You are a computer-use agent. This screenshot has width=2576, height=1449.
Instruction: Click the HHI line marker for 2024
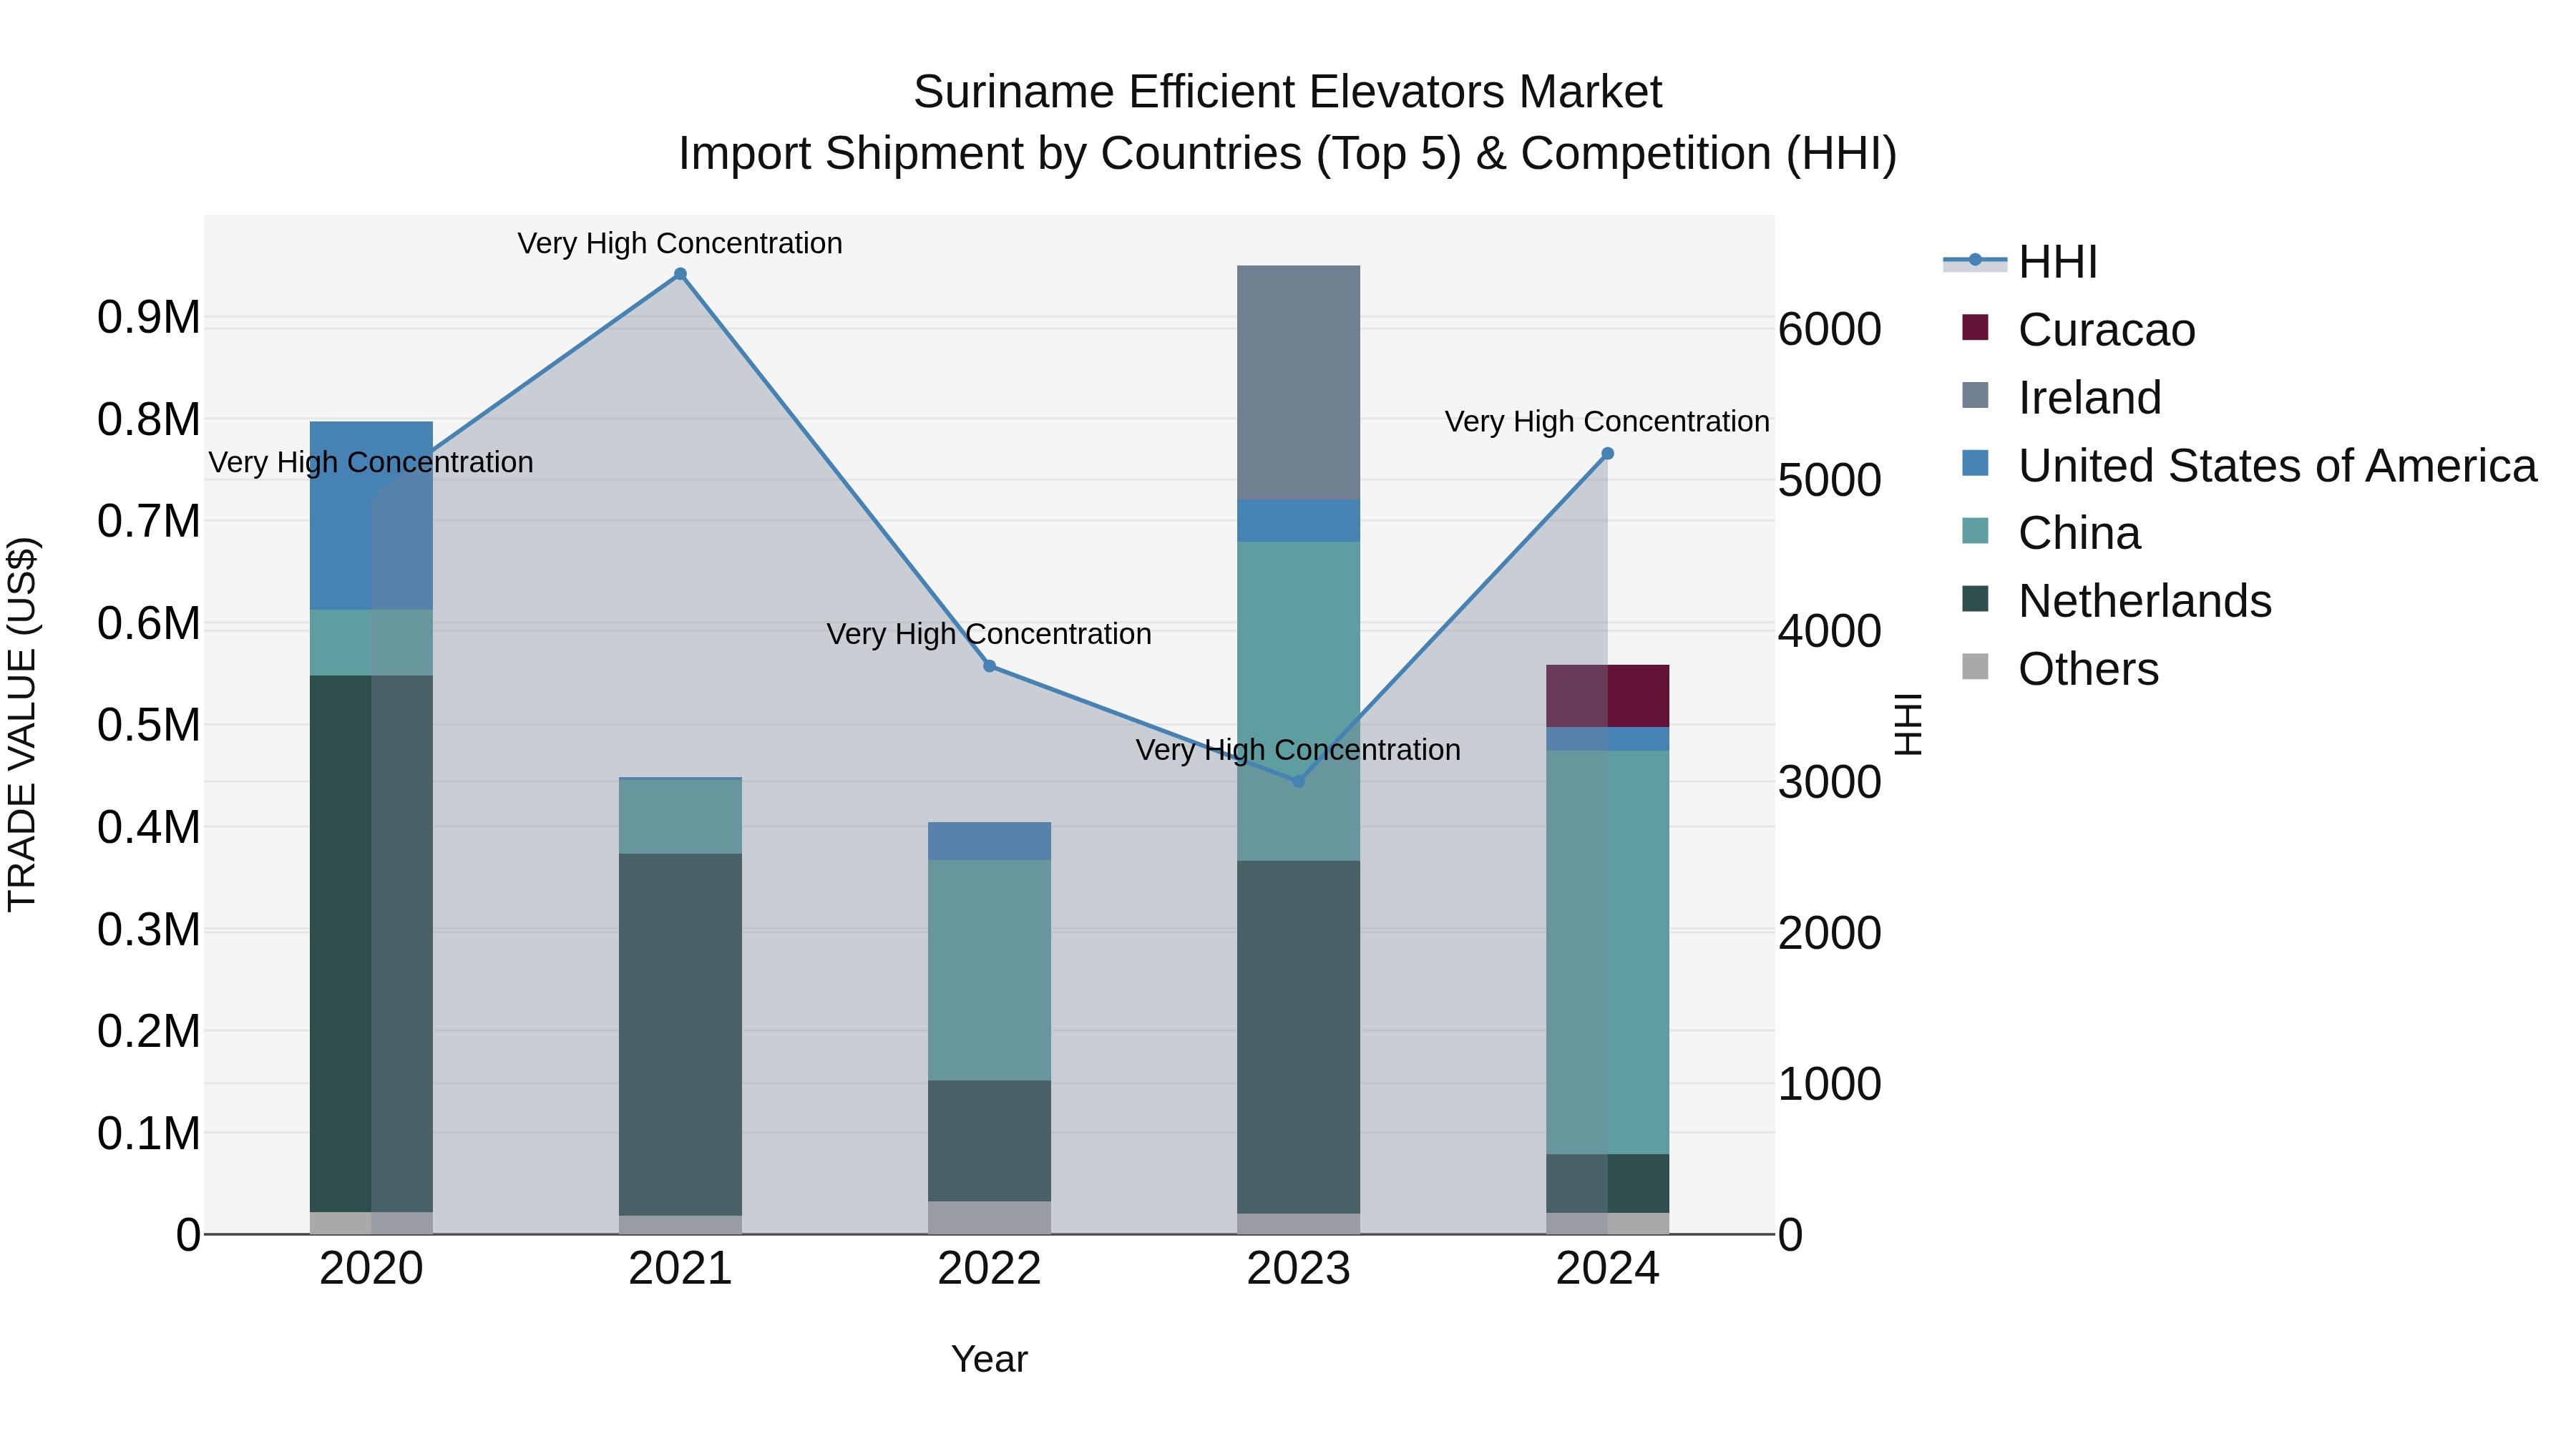pyautogui.click(x=1608, y=454)
